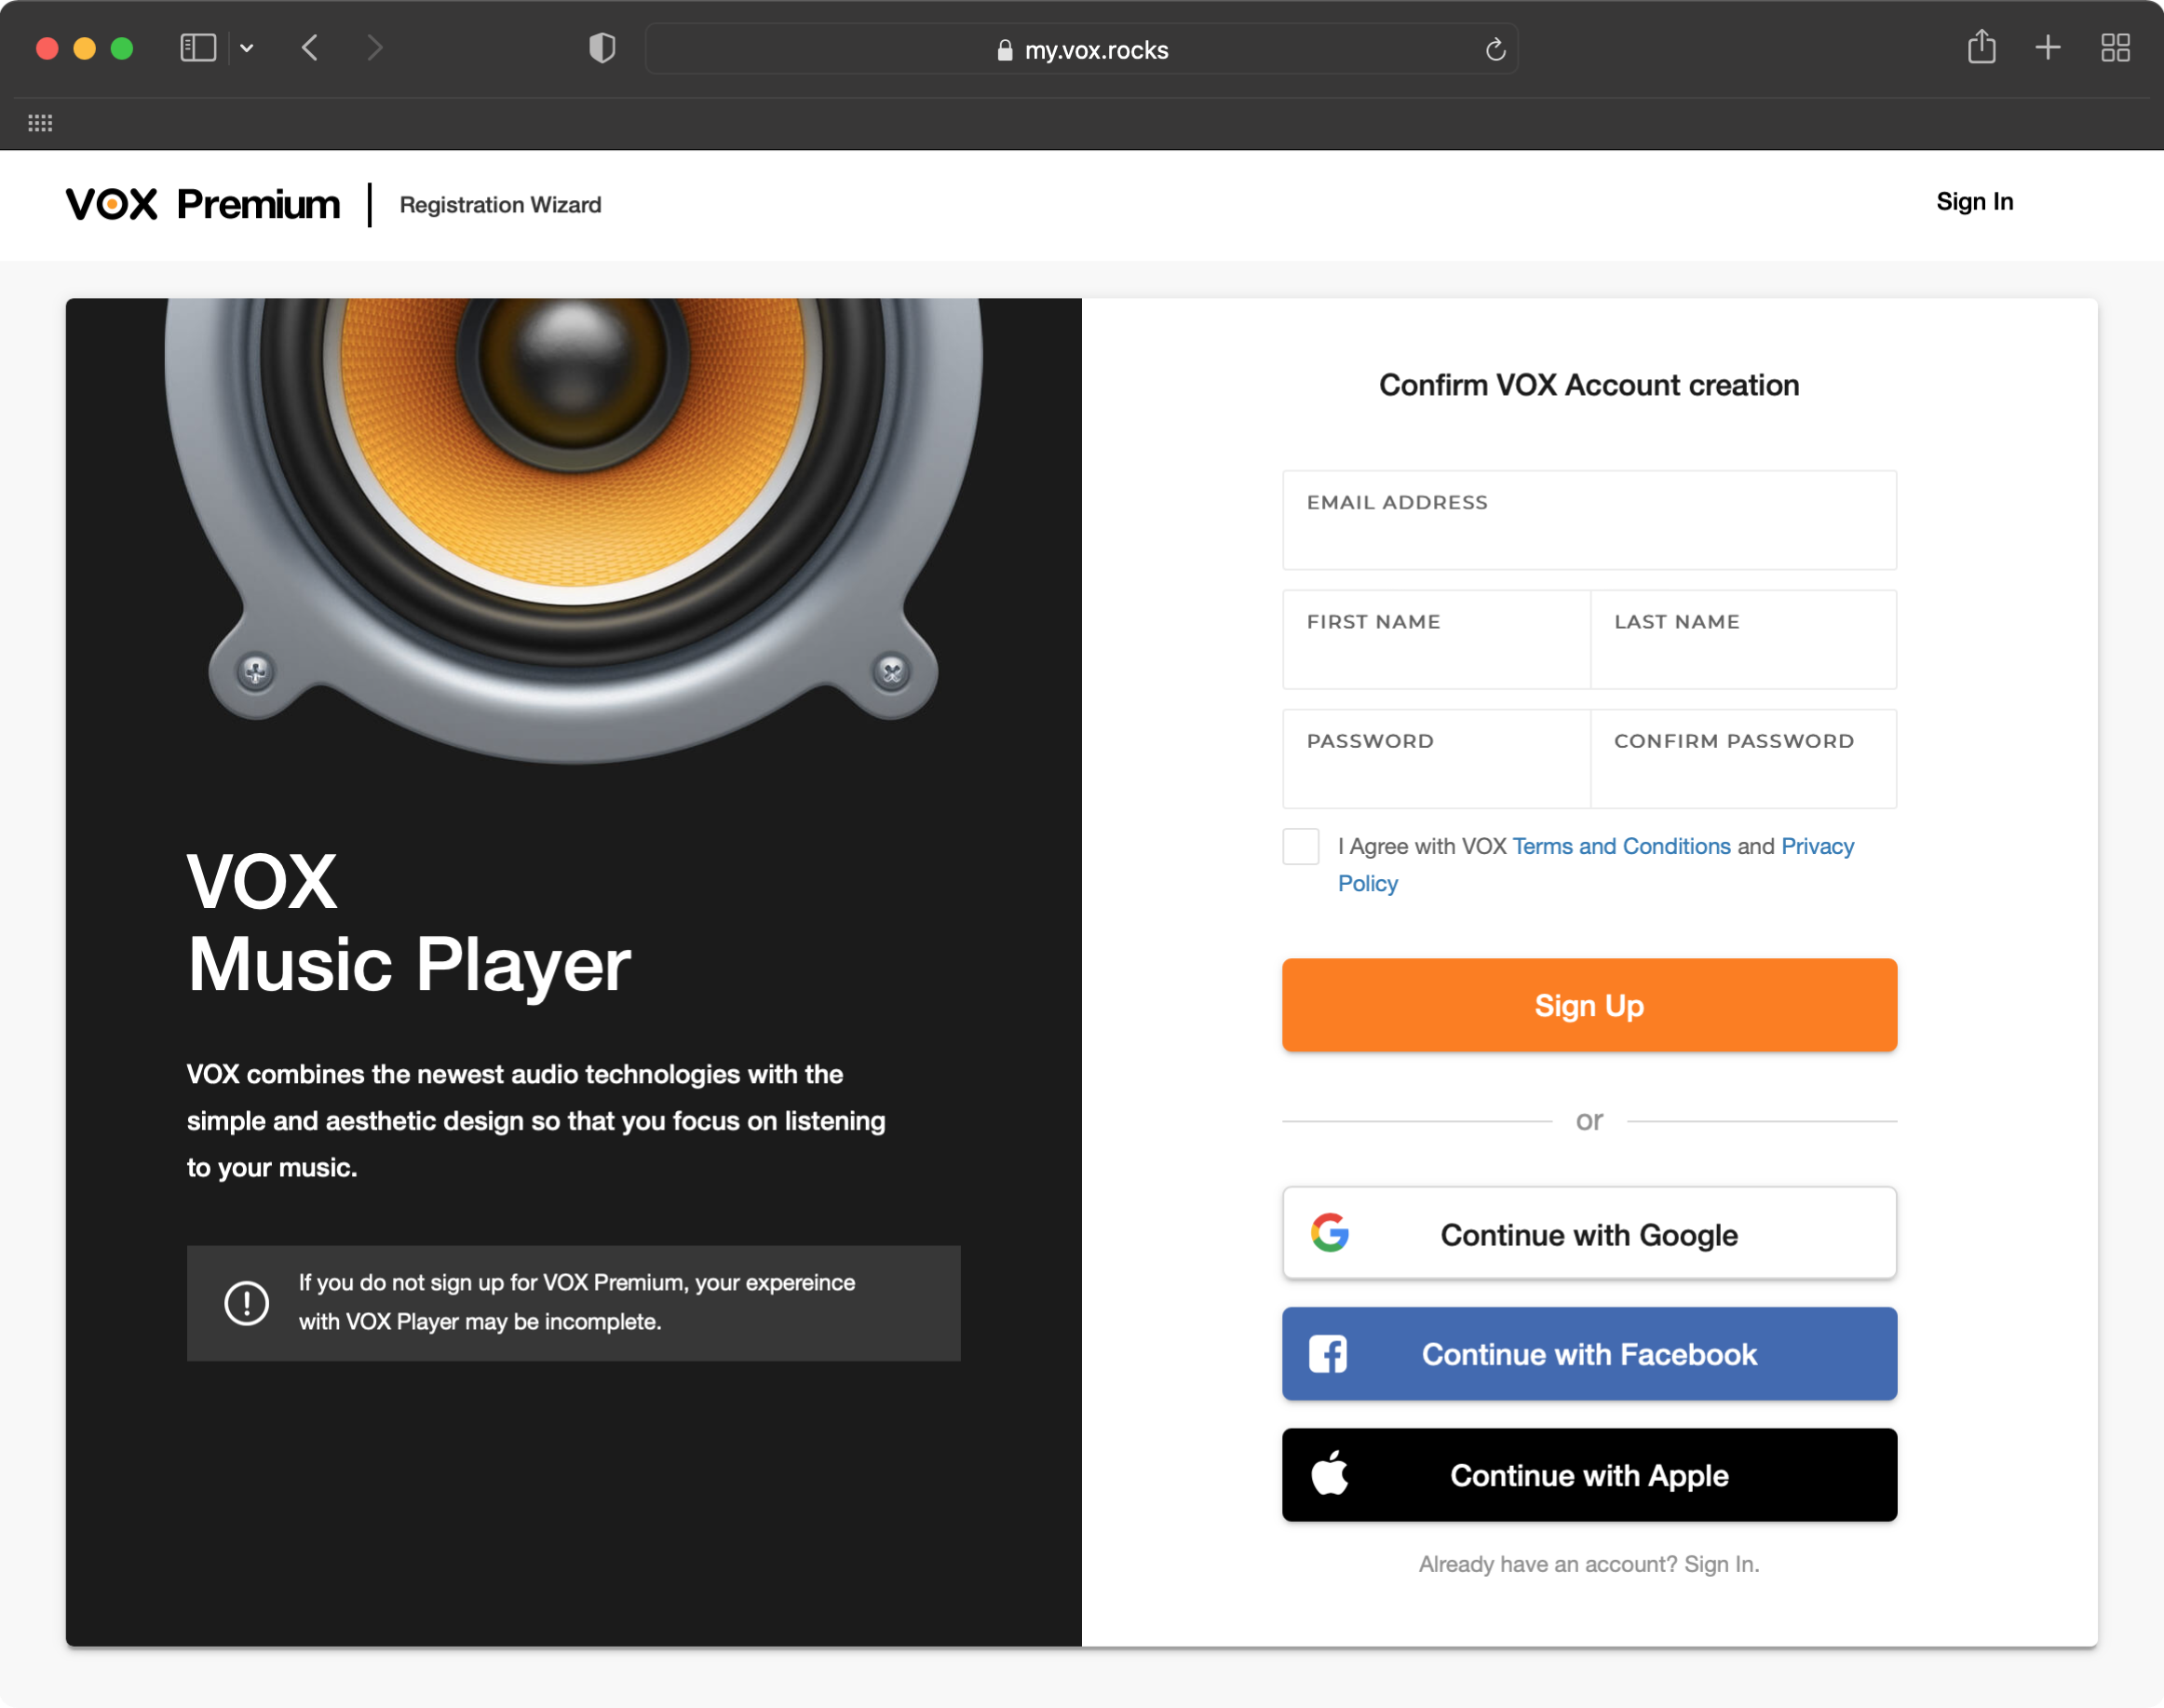Click the Facebook logo icon
Screen dimensions: 2164x1708
(1328, 1354)
